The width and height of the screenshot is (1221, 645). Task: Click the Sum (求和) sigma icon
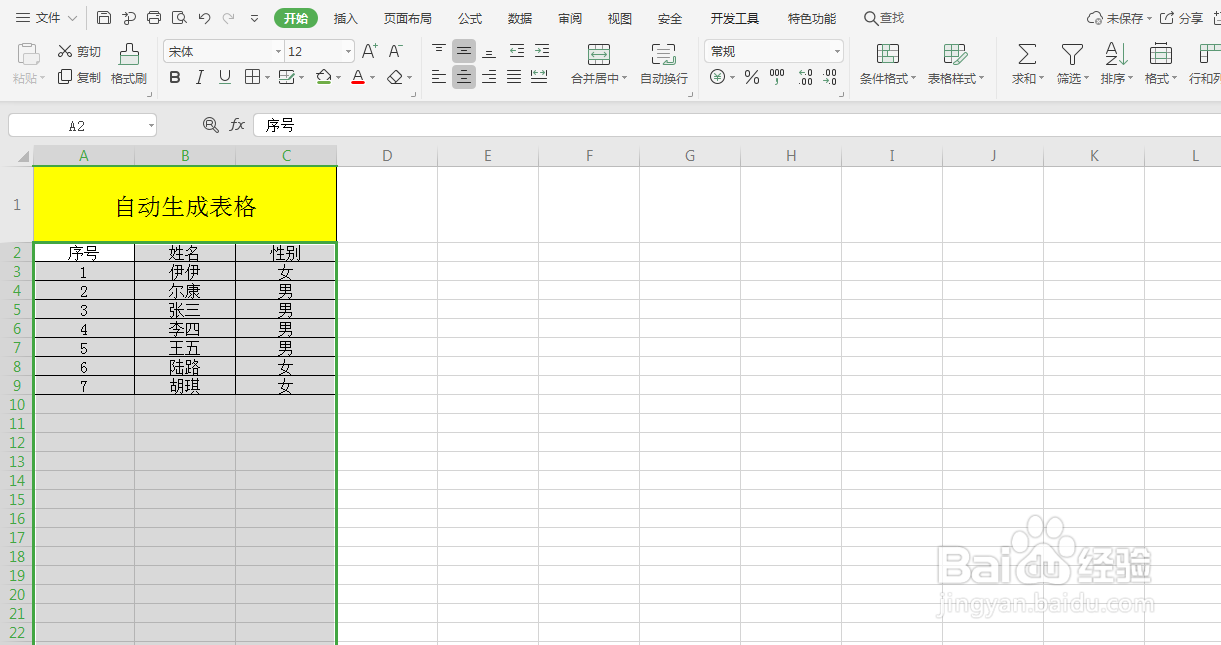(1026, 54)
